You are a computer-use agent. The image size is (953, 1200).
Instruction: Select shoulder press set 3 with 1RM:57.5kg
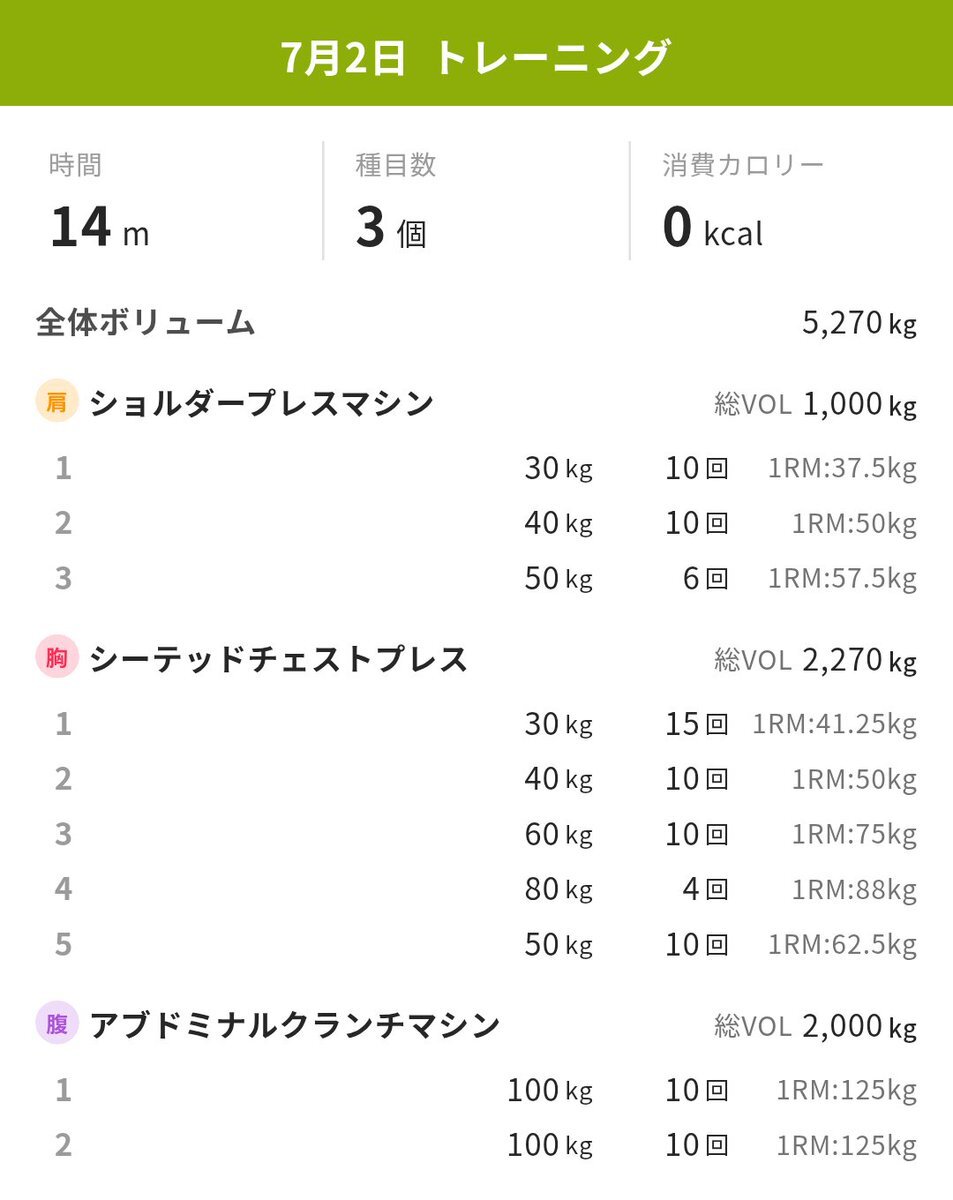point(476,578)
